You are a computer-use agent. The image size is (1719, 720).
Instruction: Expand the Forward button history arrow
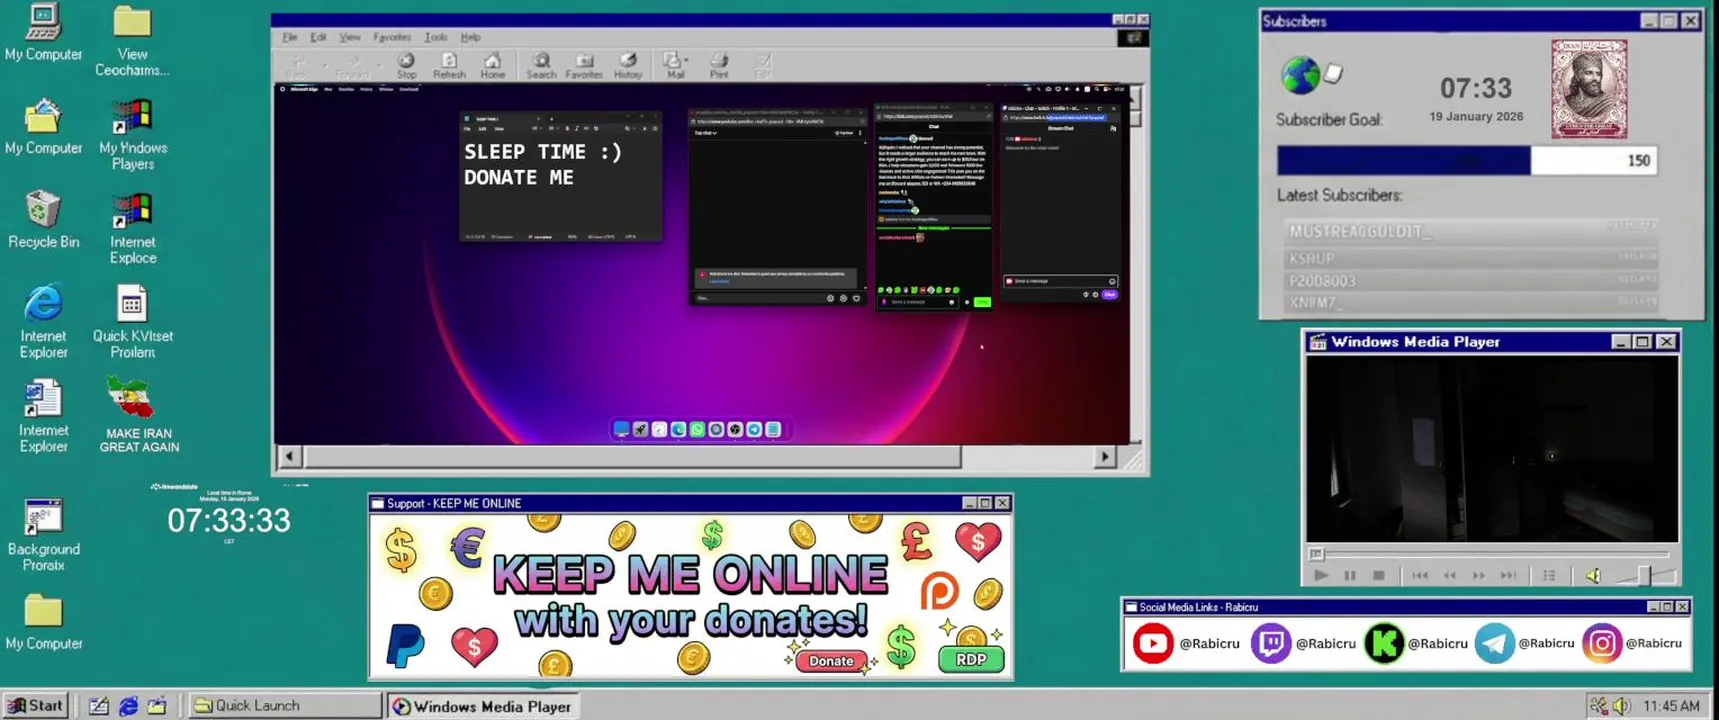click(380, 65)
